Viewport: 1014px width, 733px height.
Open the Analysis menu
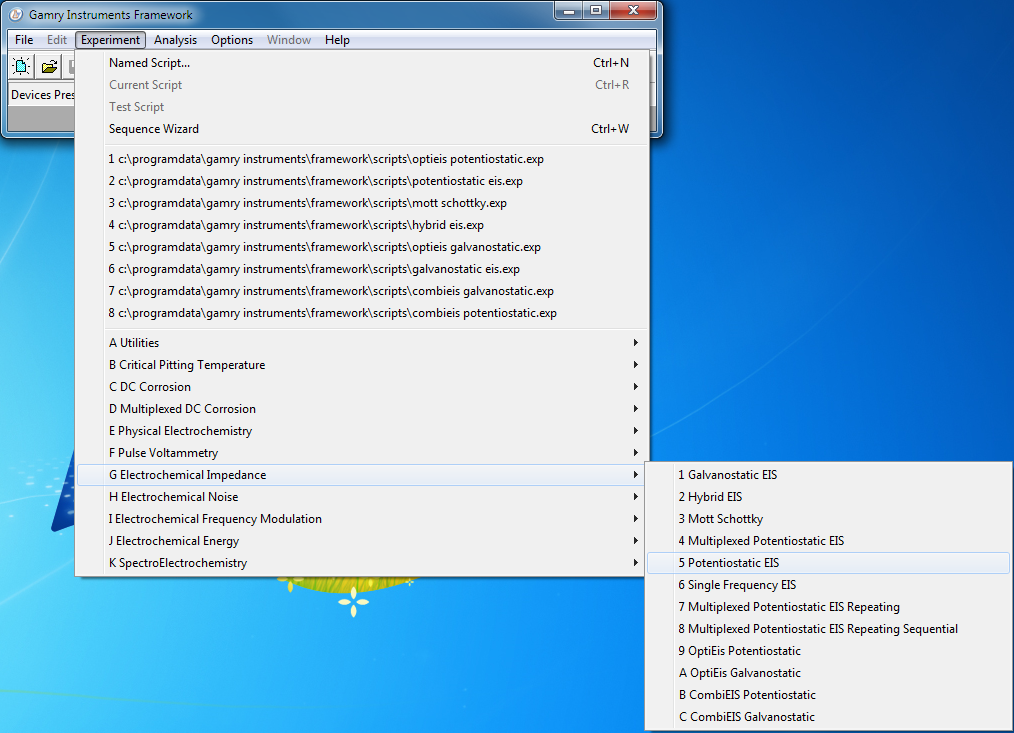[175, 39]
